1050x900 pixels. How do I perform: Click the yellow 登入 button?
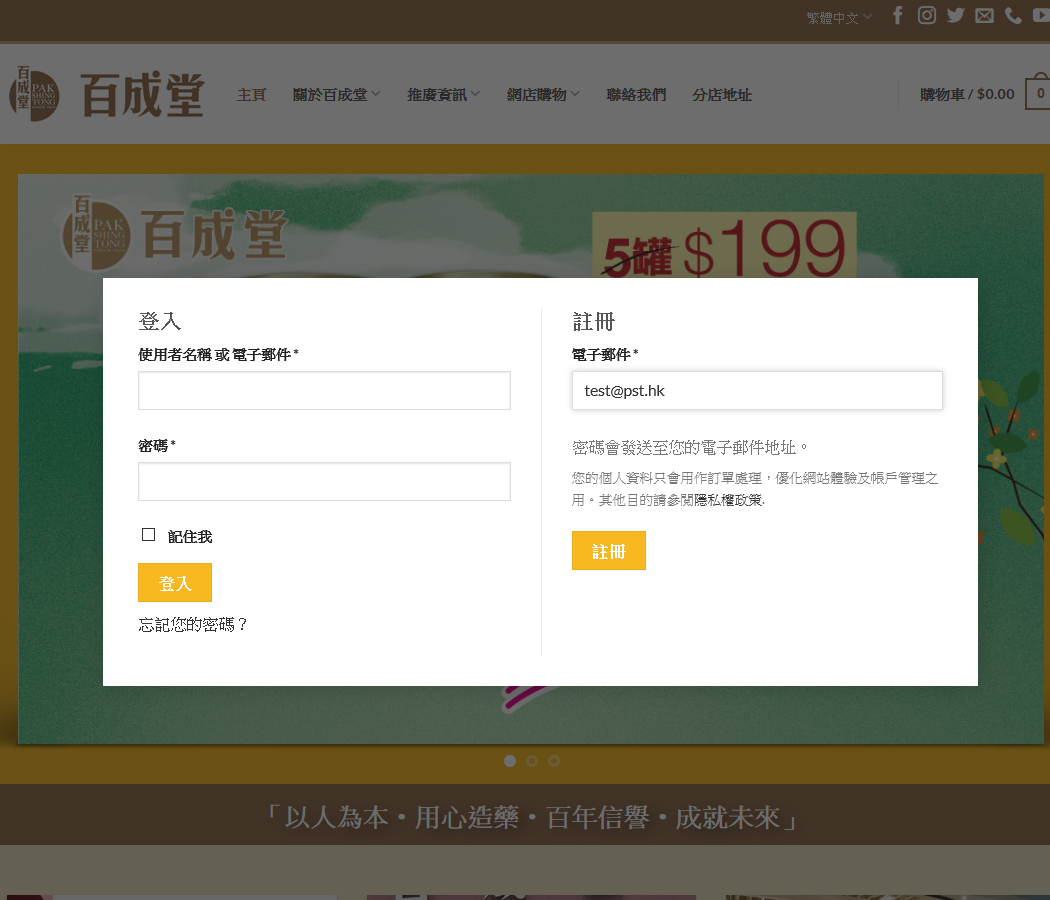pyautogui.click(x=175, y=583)
